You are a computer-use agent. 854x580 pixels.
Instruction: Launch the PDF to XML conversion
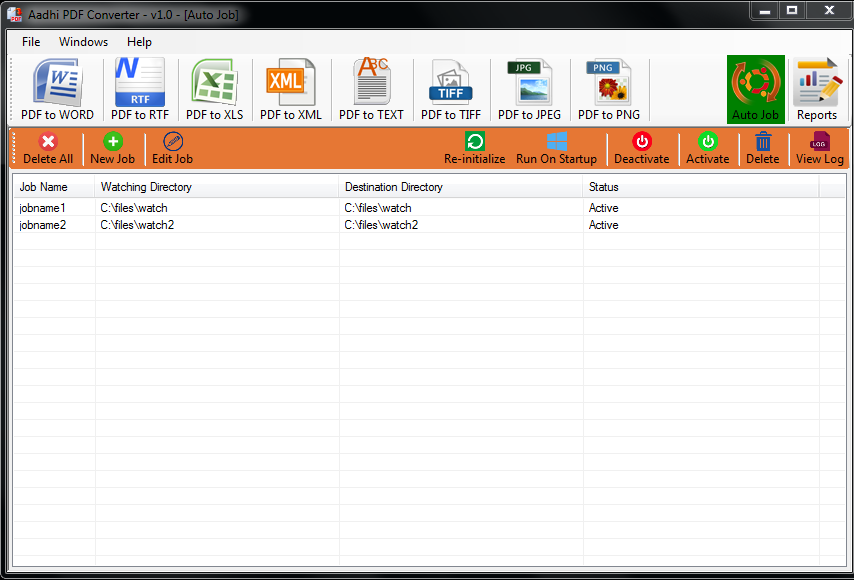pyautogui.click(x=291, y=88)
